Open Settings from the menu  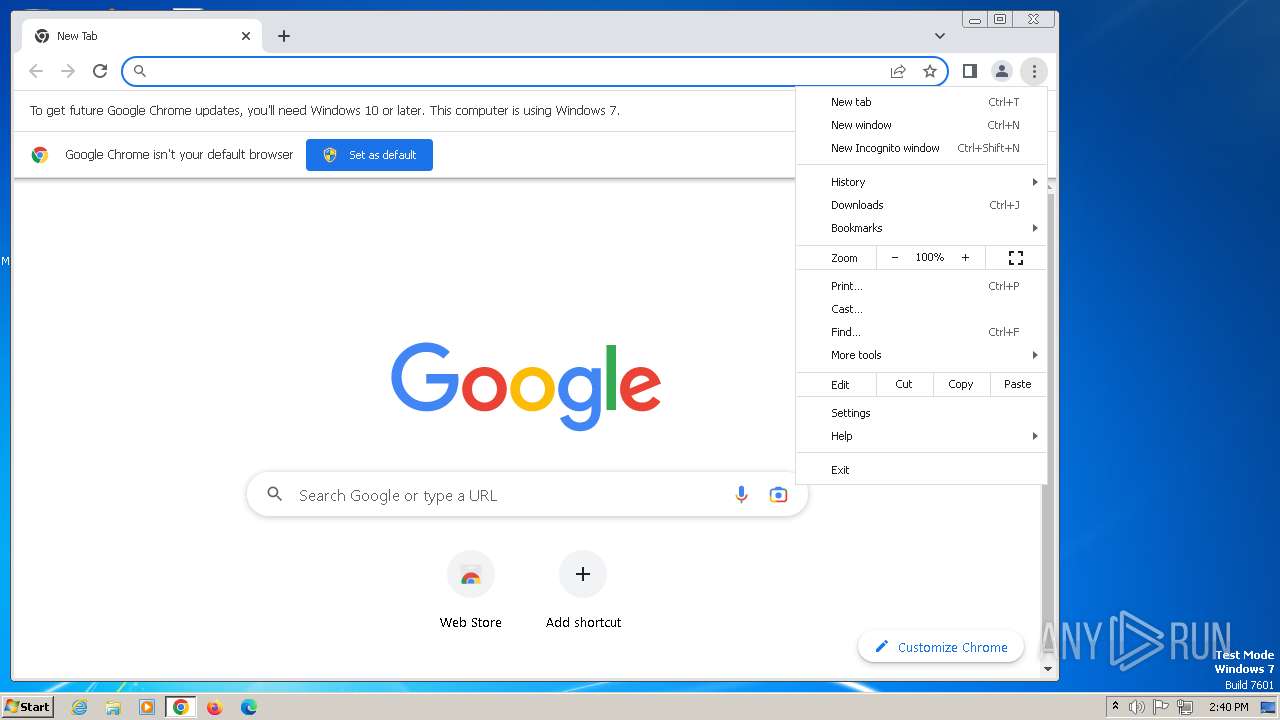(922, 413)
